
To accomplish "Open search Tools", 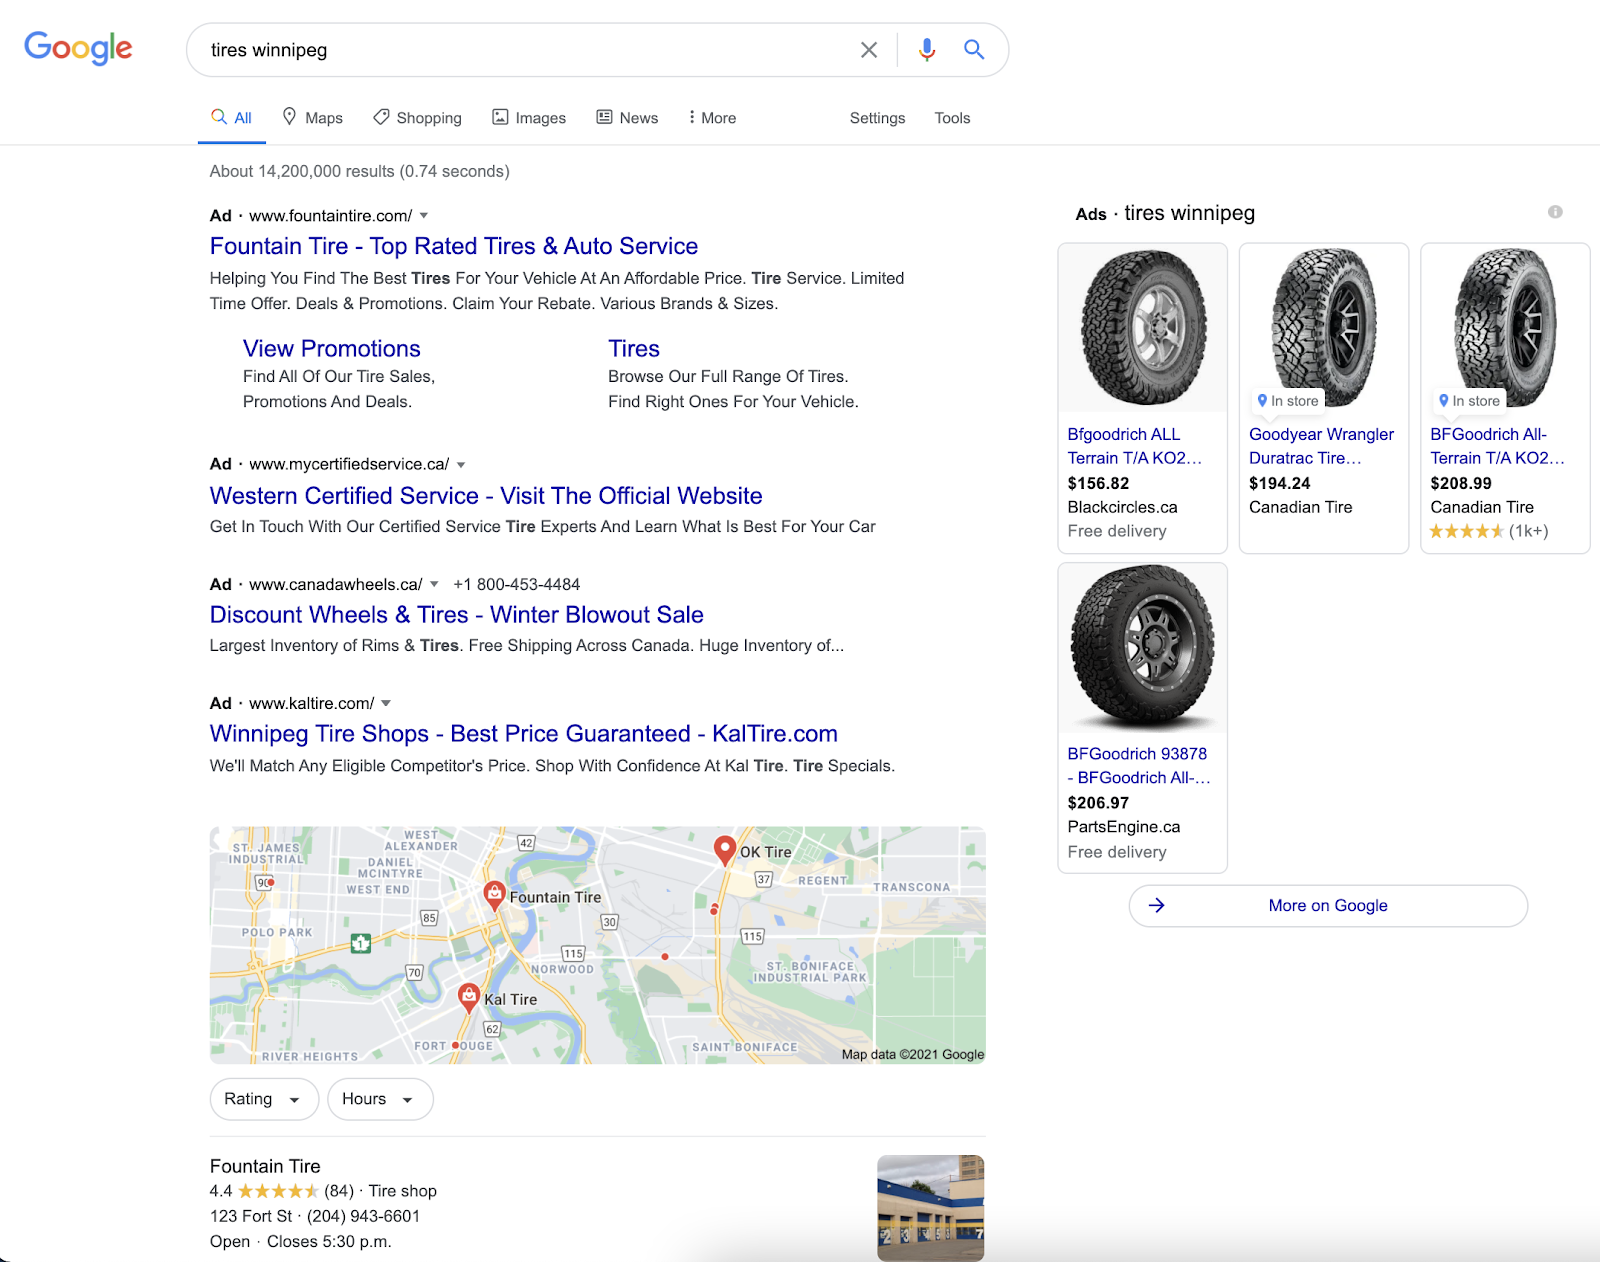I will (952, 118).
